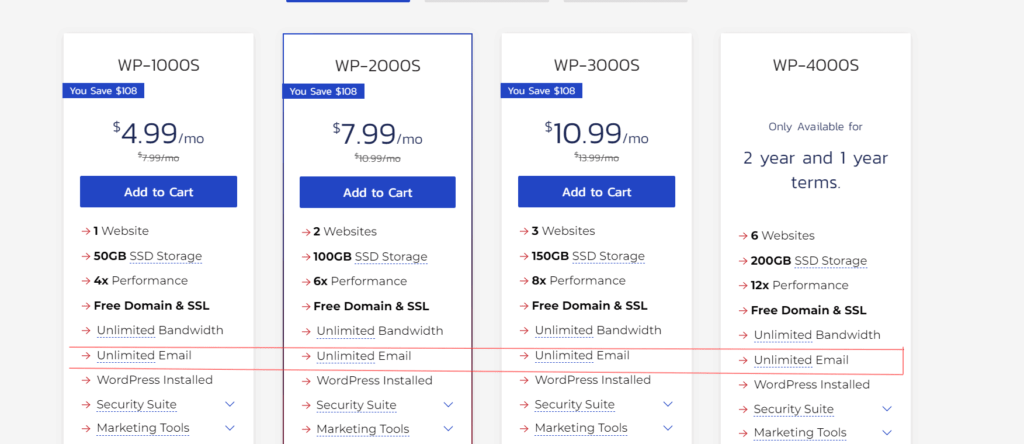The width and height of the screenshot is (1024, 444).
Task: Add the WP-2000S plan to cart
Action: [377, 193]
